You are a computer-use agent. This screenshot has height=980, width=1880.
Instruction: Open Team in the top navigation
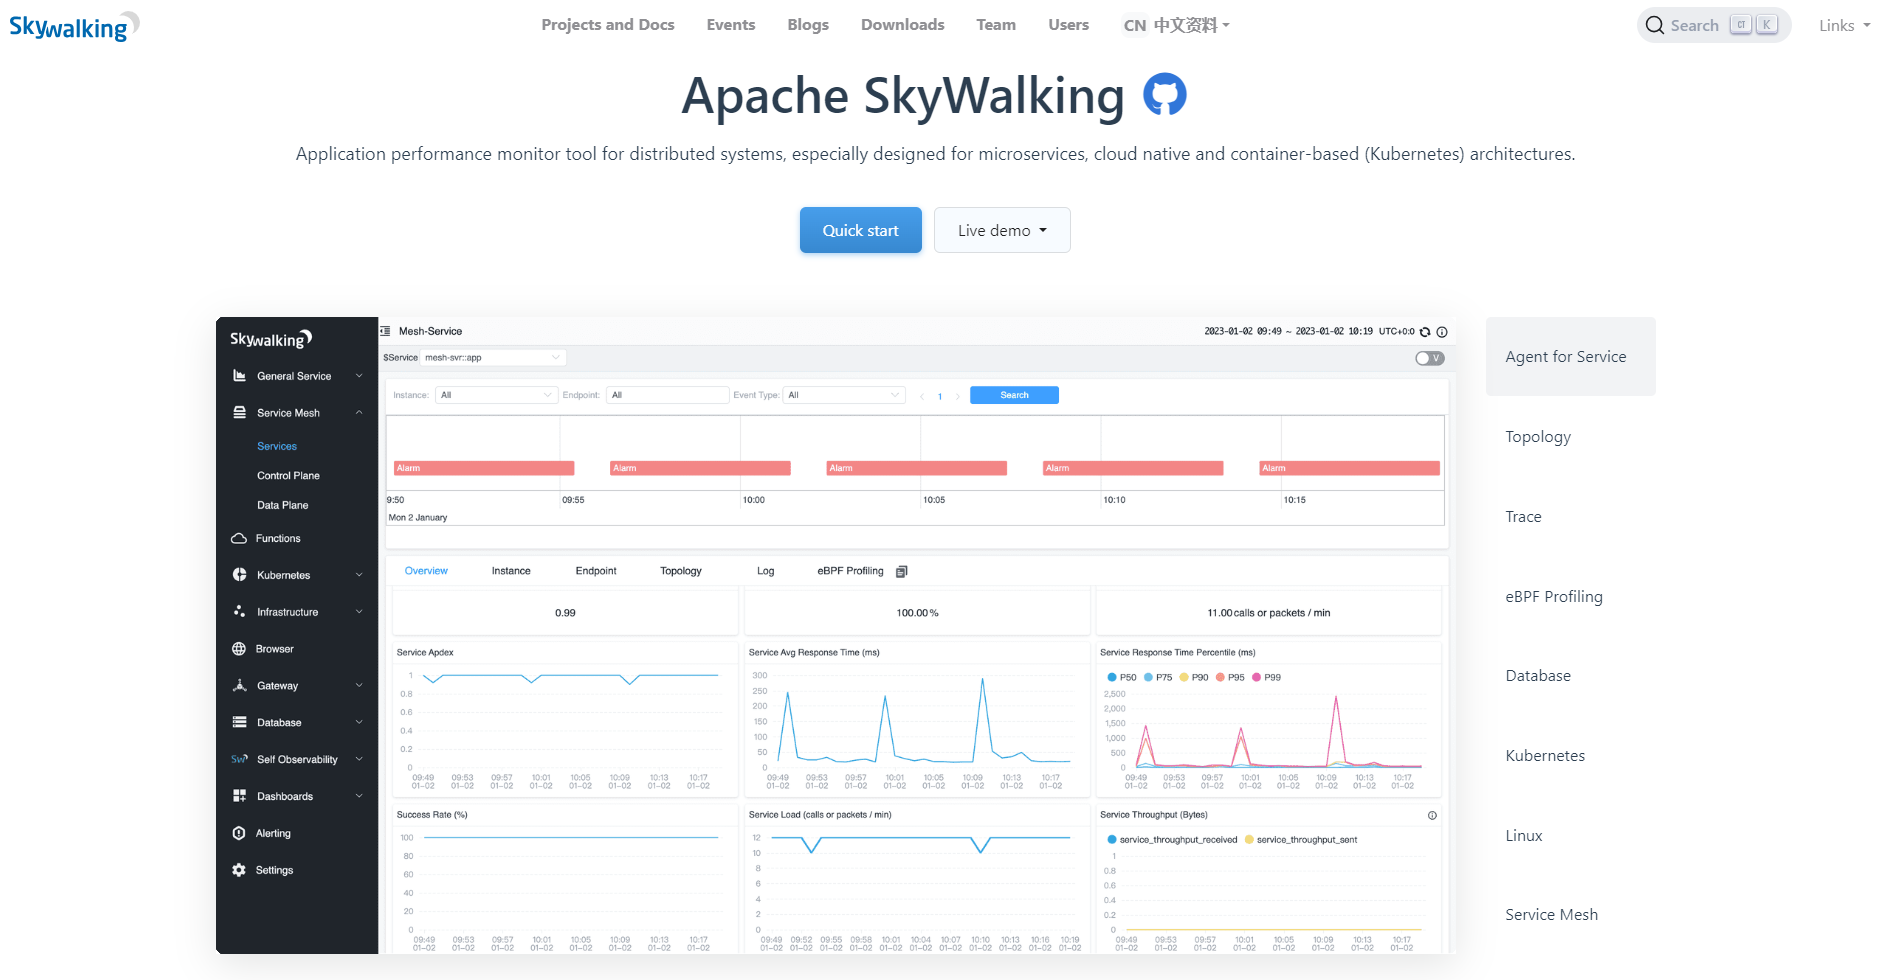(x=996, y=25)
